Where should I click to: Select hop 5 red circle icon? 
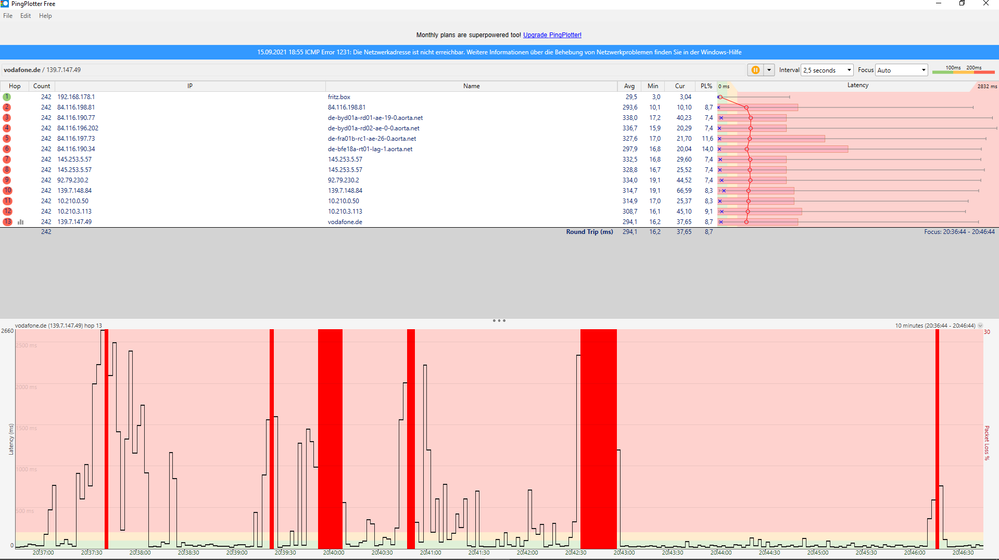(x=7, y=138)
